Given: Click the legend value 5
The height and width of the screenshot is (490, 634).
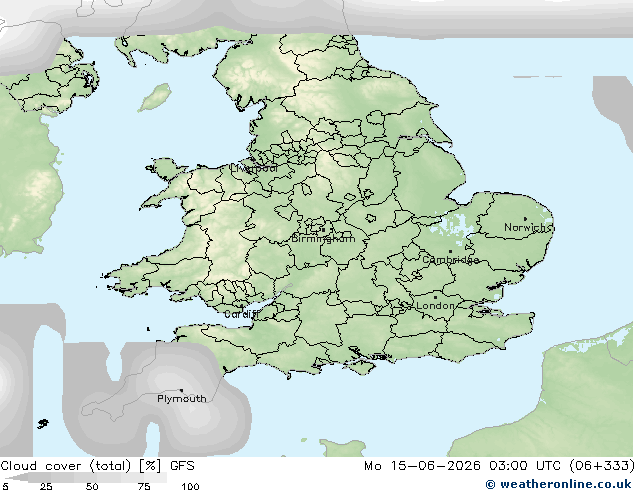Looking at the screenshot, I should click(5, 486).
